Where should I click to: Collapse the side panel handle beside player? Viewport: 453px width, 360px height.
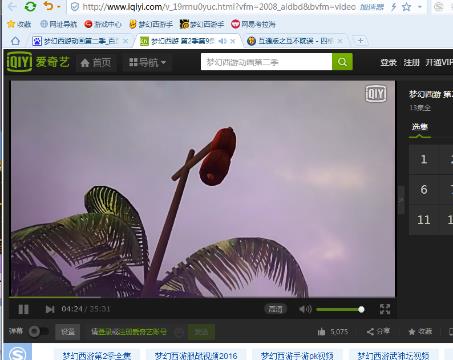[401, 200]
